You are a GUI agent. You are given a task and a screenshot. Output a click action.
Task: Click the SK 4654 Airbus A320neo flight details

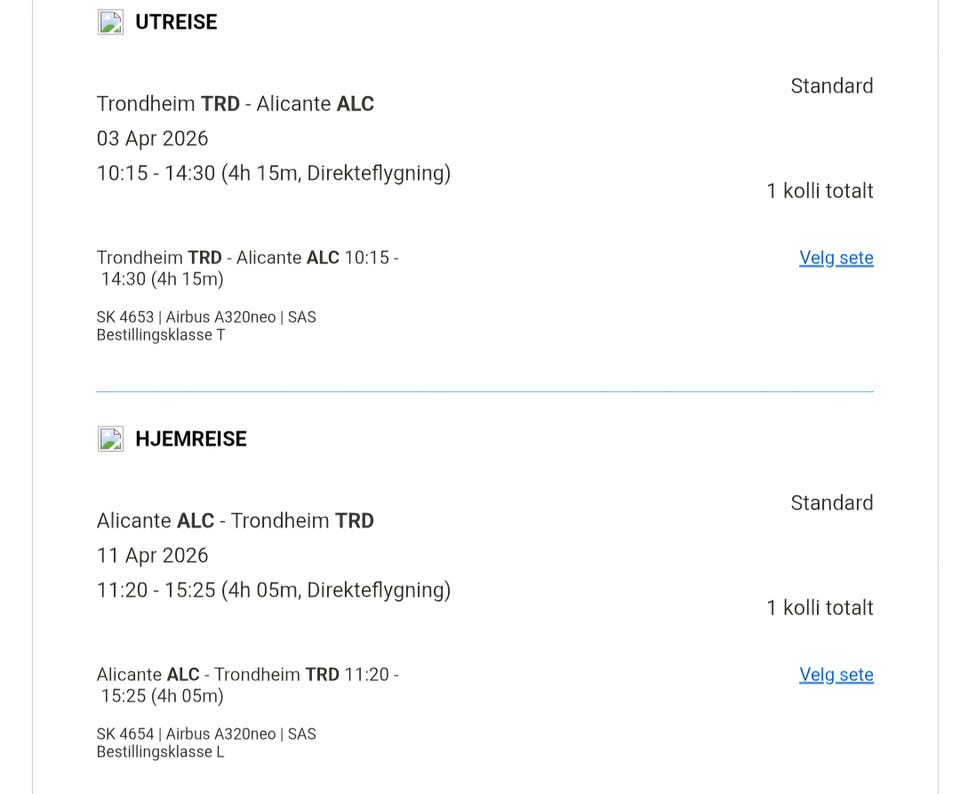(206, 734)
